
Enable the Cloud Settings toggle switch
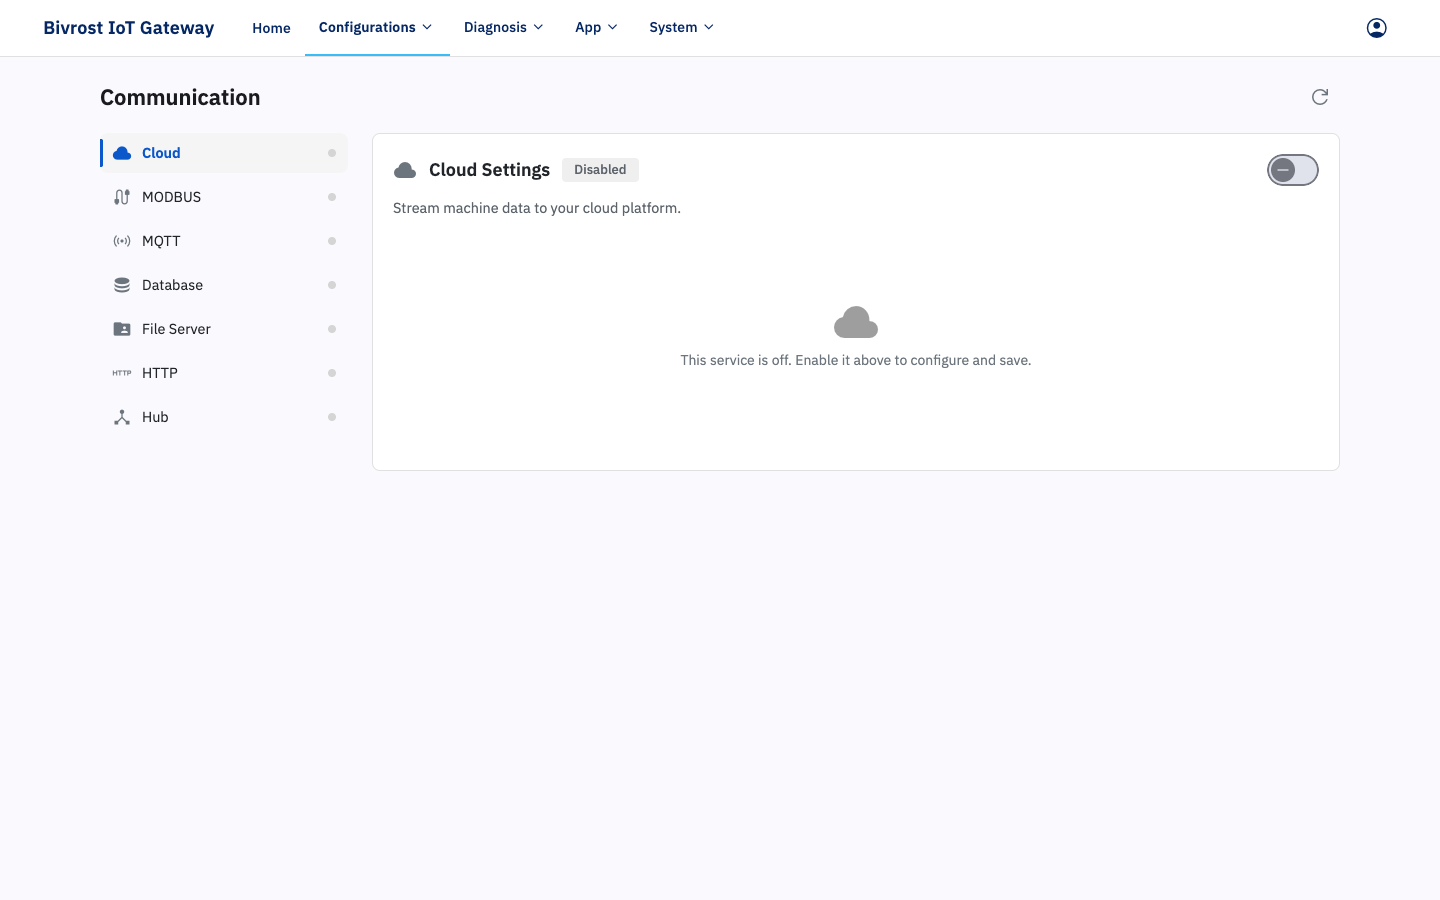click(x=1293, y=170)
